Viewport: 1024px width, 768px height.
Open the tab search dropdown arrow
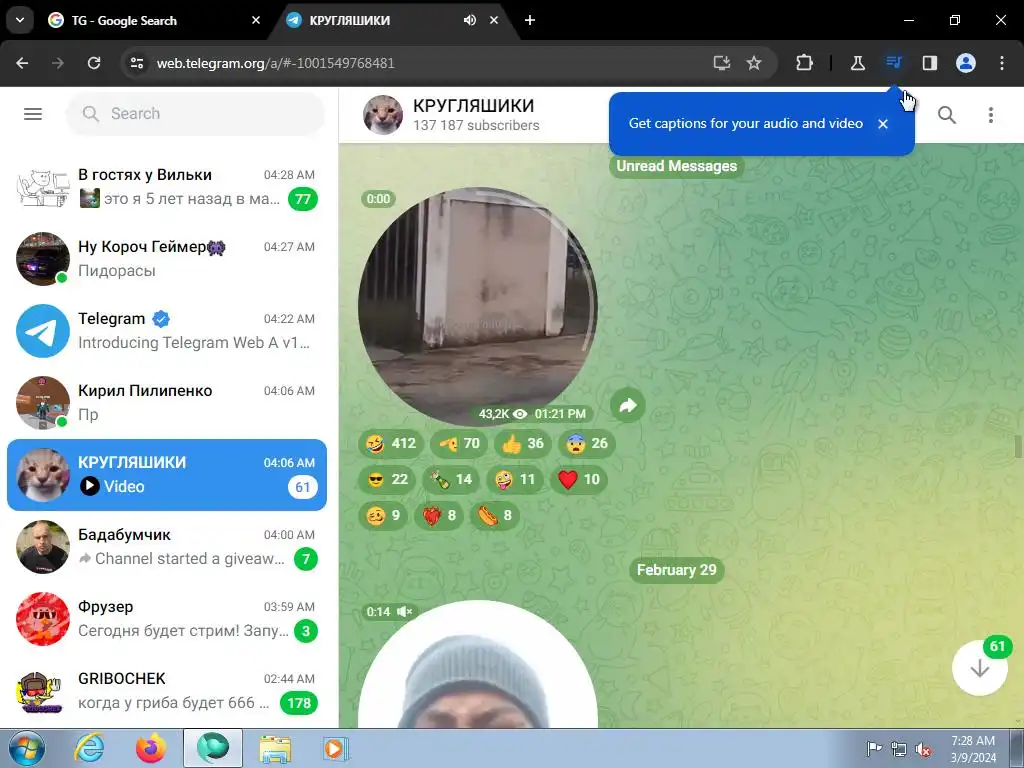pyautogui.click(x=20, y=20)
